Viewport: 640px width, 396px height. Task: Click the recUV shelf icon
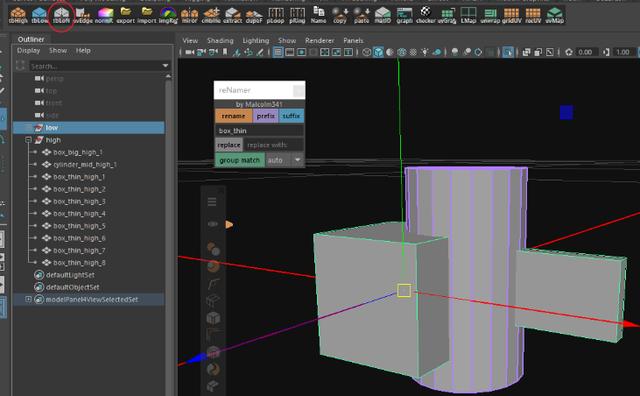click(533, 15)
